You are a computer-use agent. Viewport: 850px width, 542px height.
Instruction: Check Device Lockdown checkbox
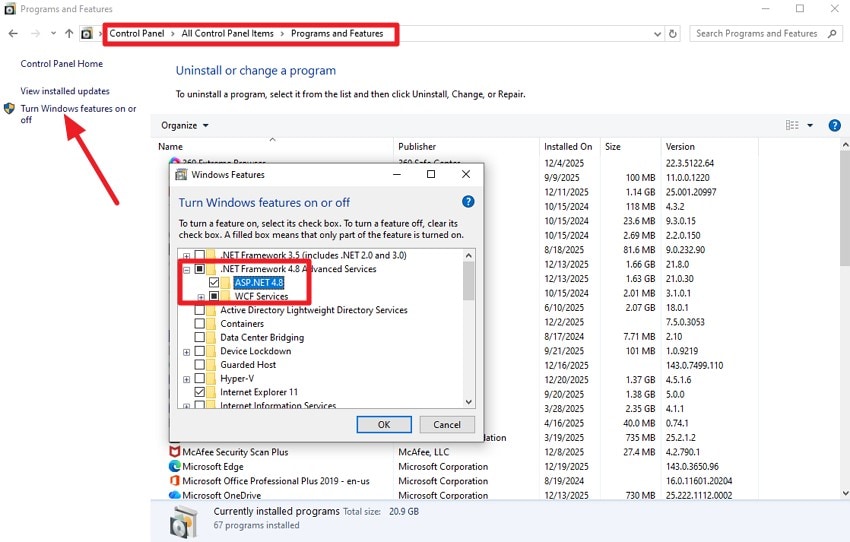[199, 351]
